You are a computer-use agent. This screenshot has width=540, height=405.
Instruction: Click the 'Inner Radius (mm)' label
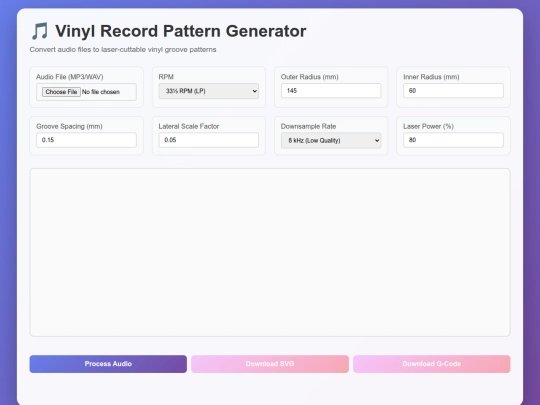[x=431, y=77]
